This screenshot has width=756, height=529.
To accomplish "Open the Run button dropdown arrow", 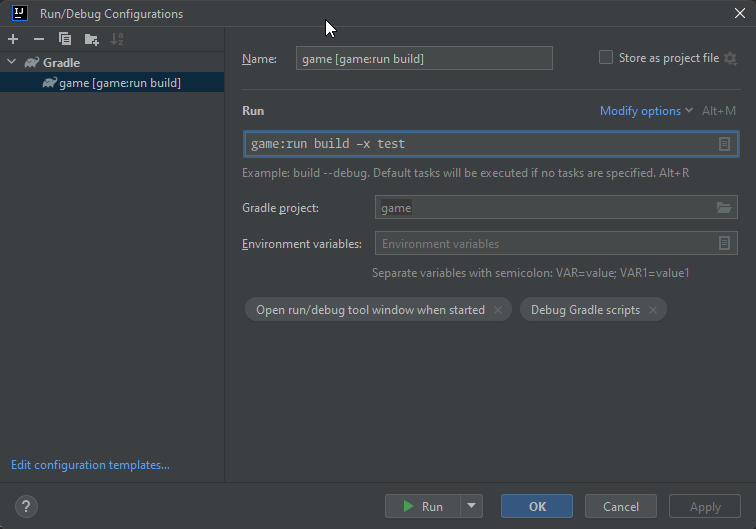I will click(x=473, y=506).
